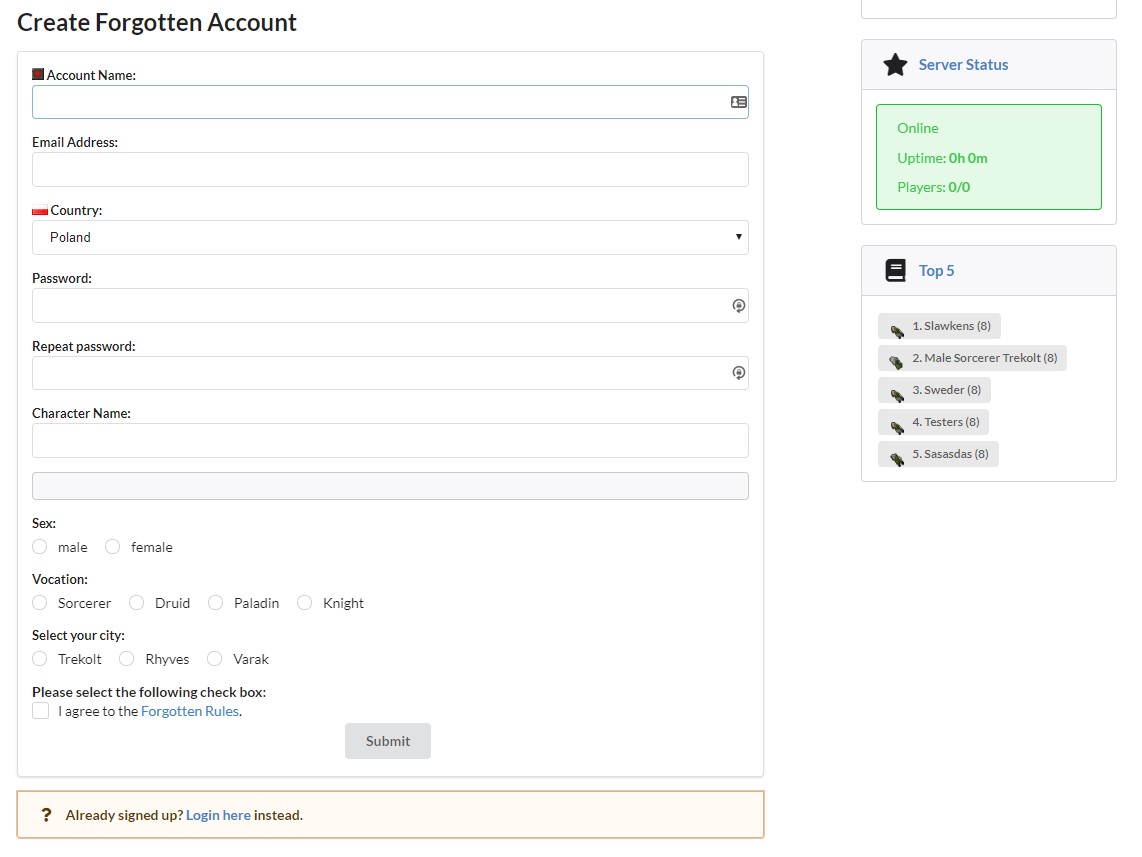Click the key icon in Repeat password field
This screenshot has width=1142, height=857.
[x=739, y=372]
